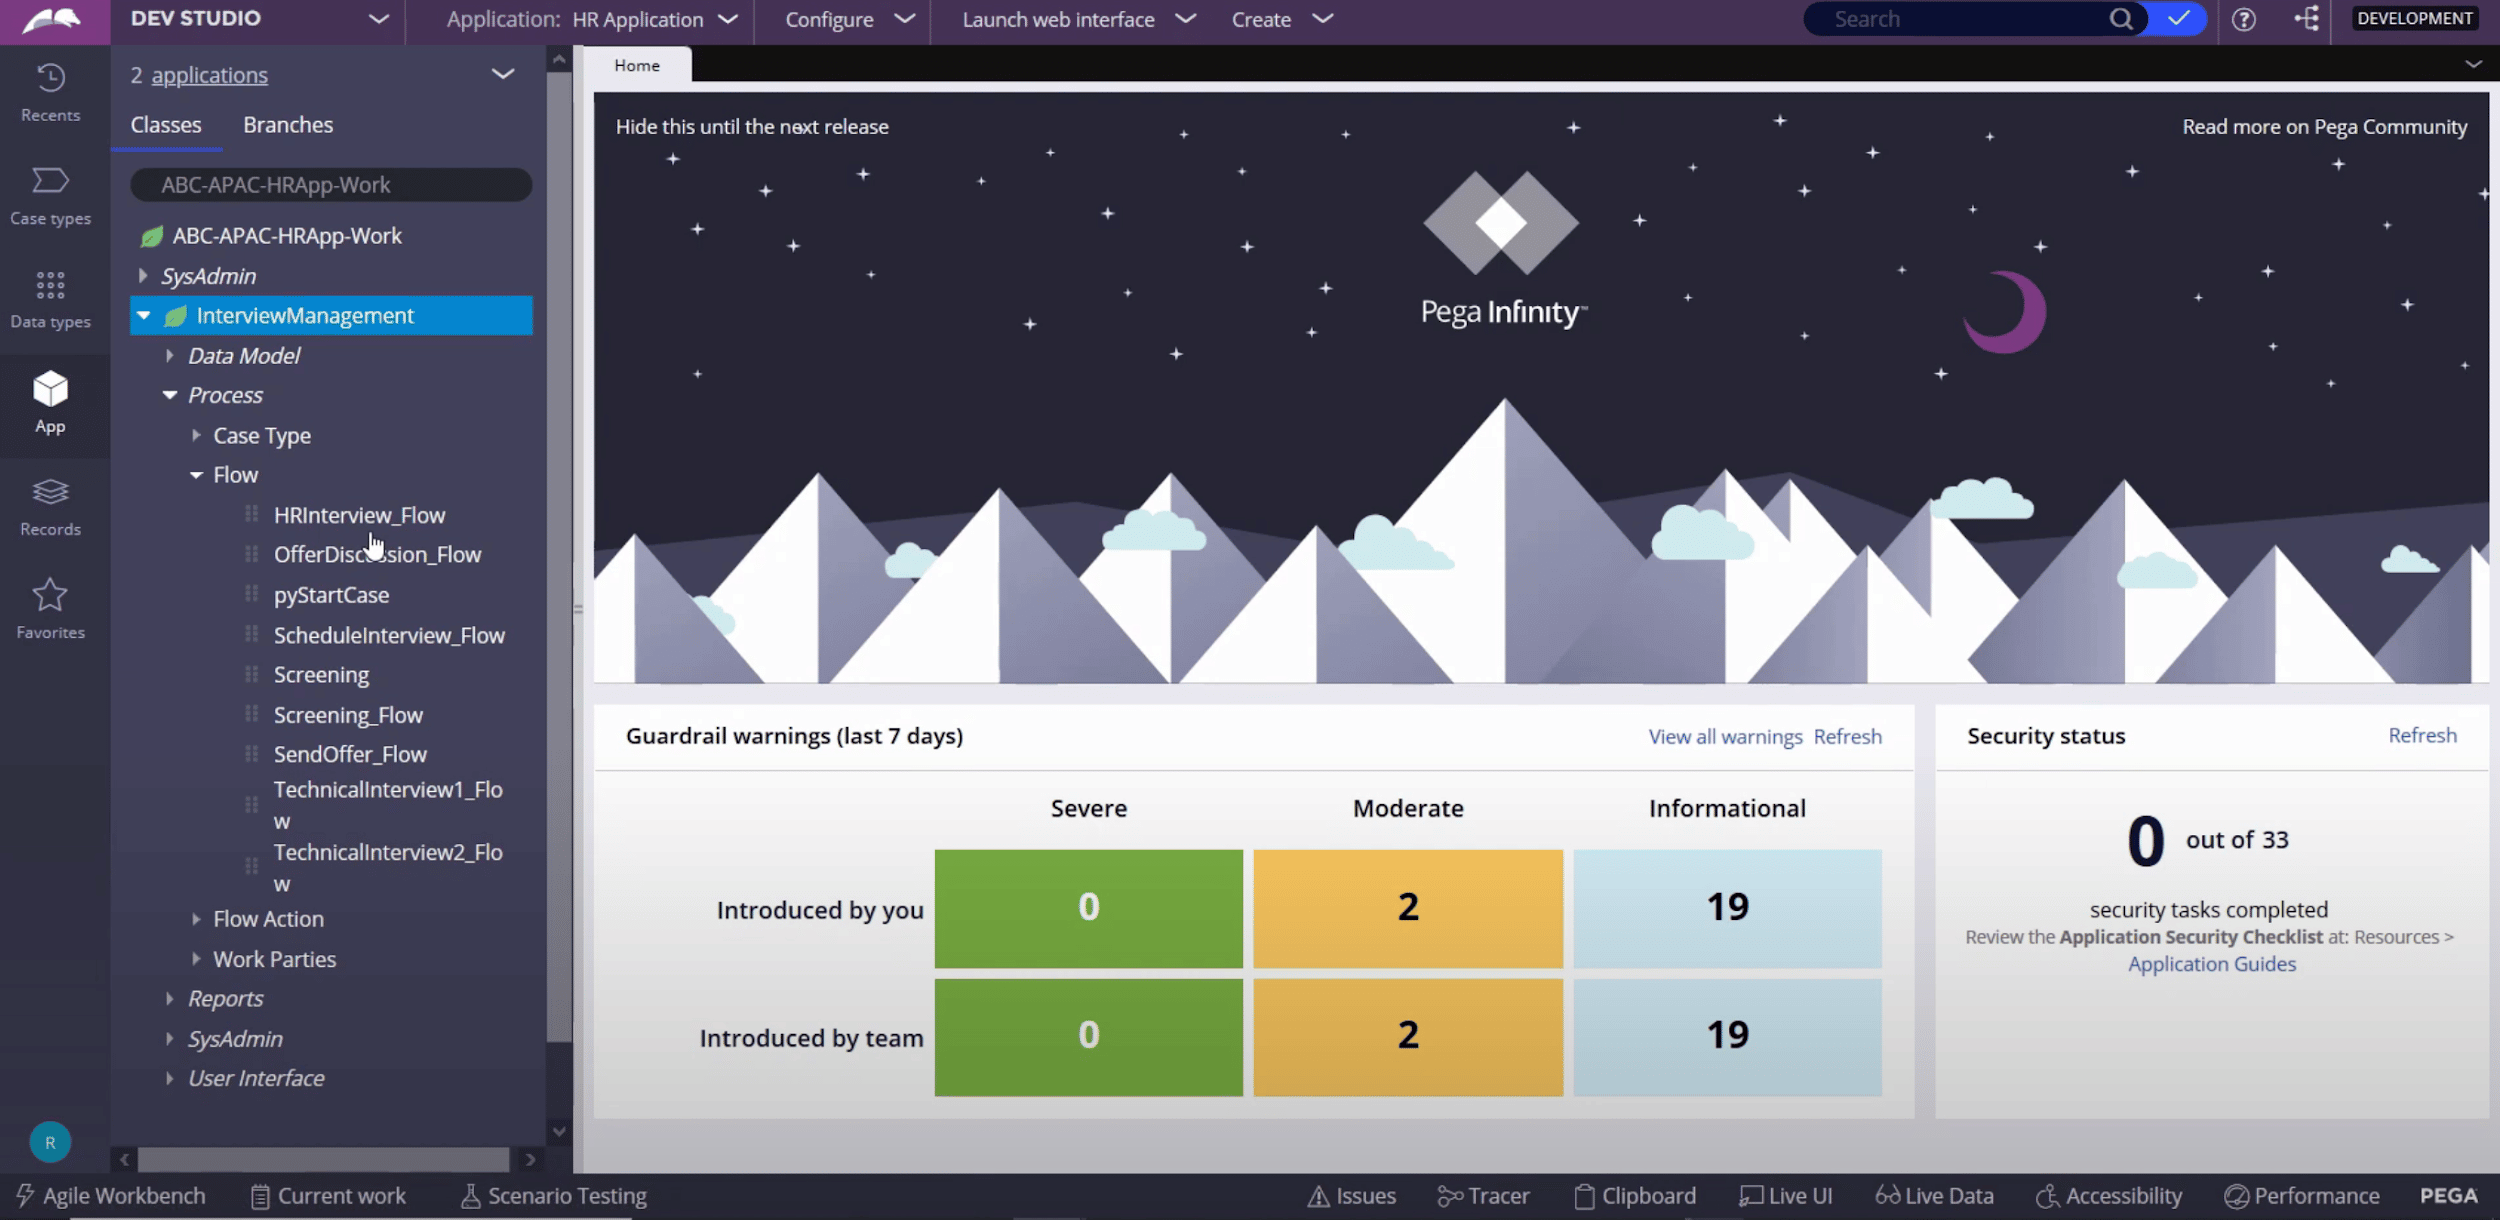Expand the Flow Action node
The height and width of the screenshot is (1220, 2500).
click(x=196, y=918)
